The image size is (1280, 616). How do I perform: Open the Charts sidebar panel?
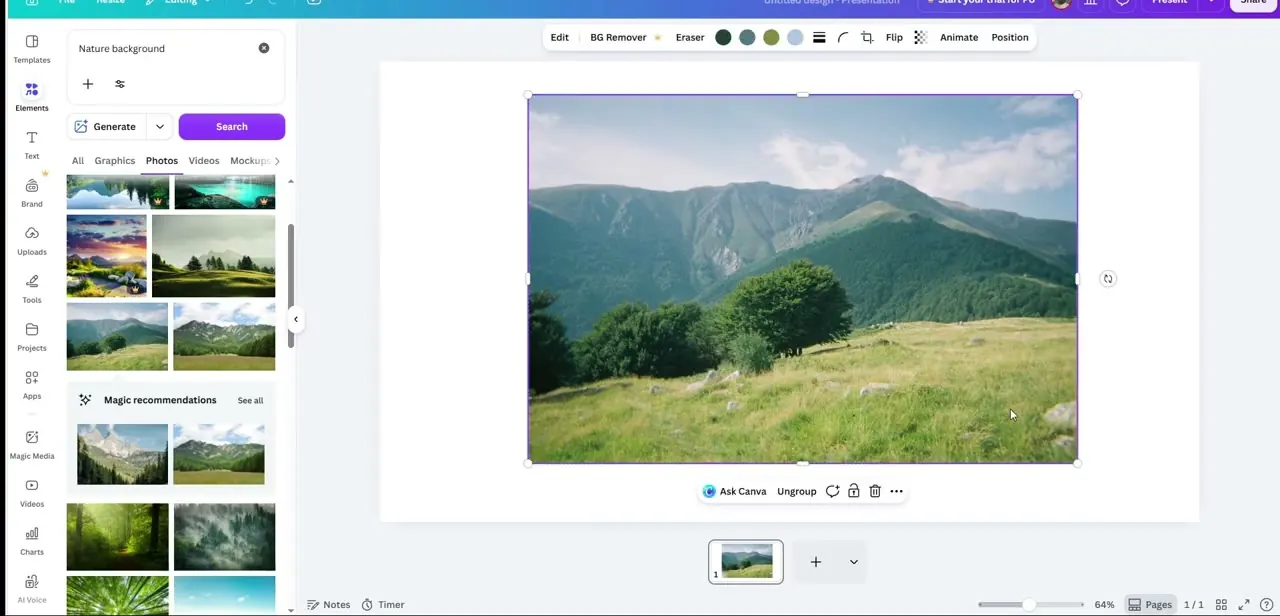point(31,540)
